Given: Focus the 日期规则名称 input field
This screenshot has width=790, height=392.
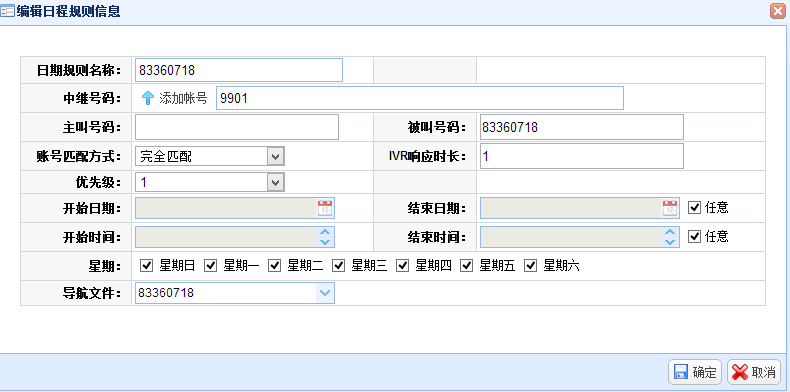Looking at the screenshot, I should point(239,71).
